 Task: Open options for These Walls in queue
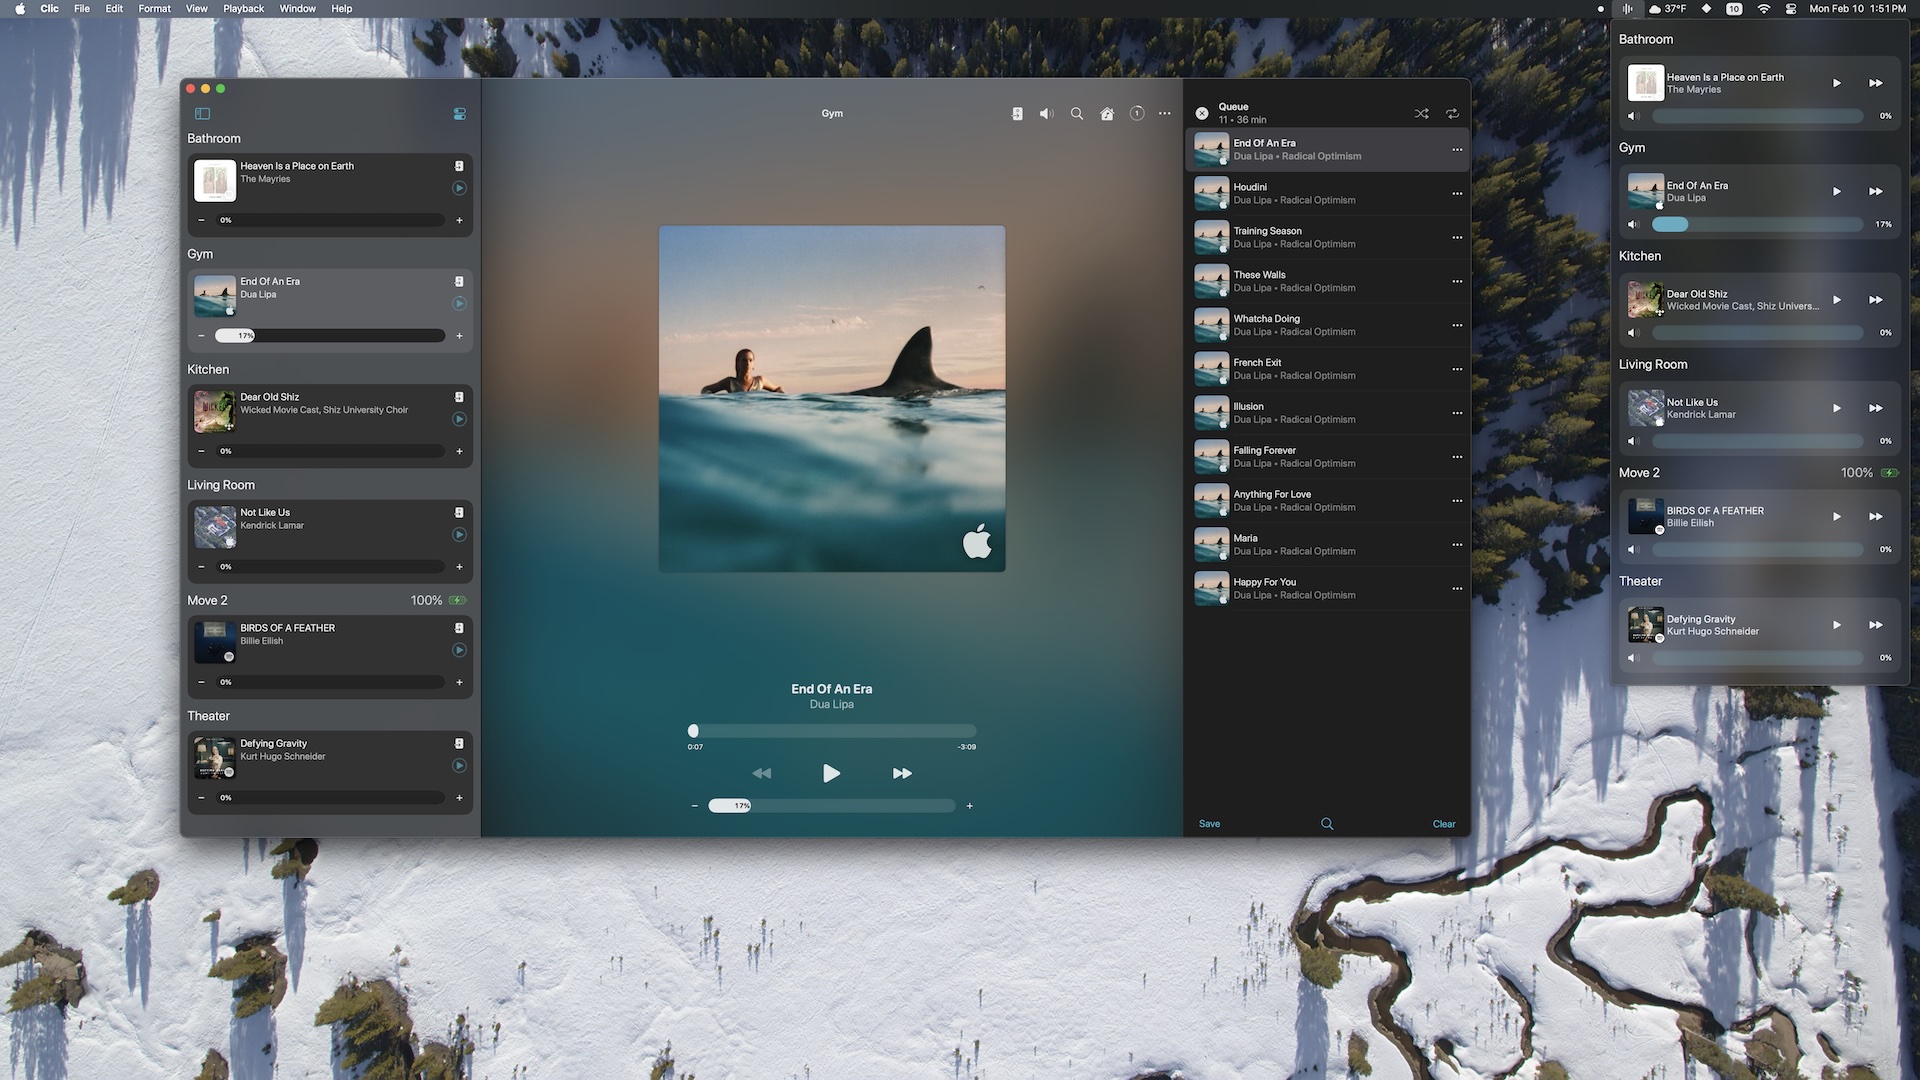click(1457, 282)
